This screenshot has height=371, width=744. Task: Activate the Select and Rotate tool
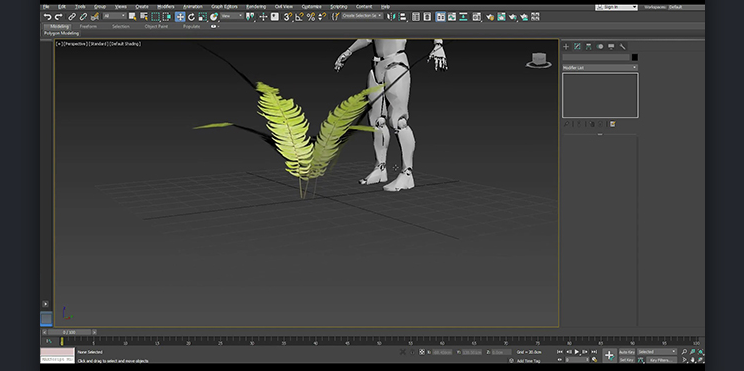click(x=192, y=17)
